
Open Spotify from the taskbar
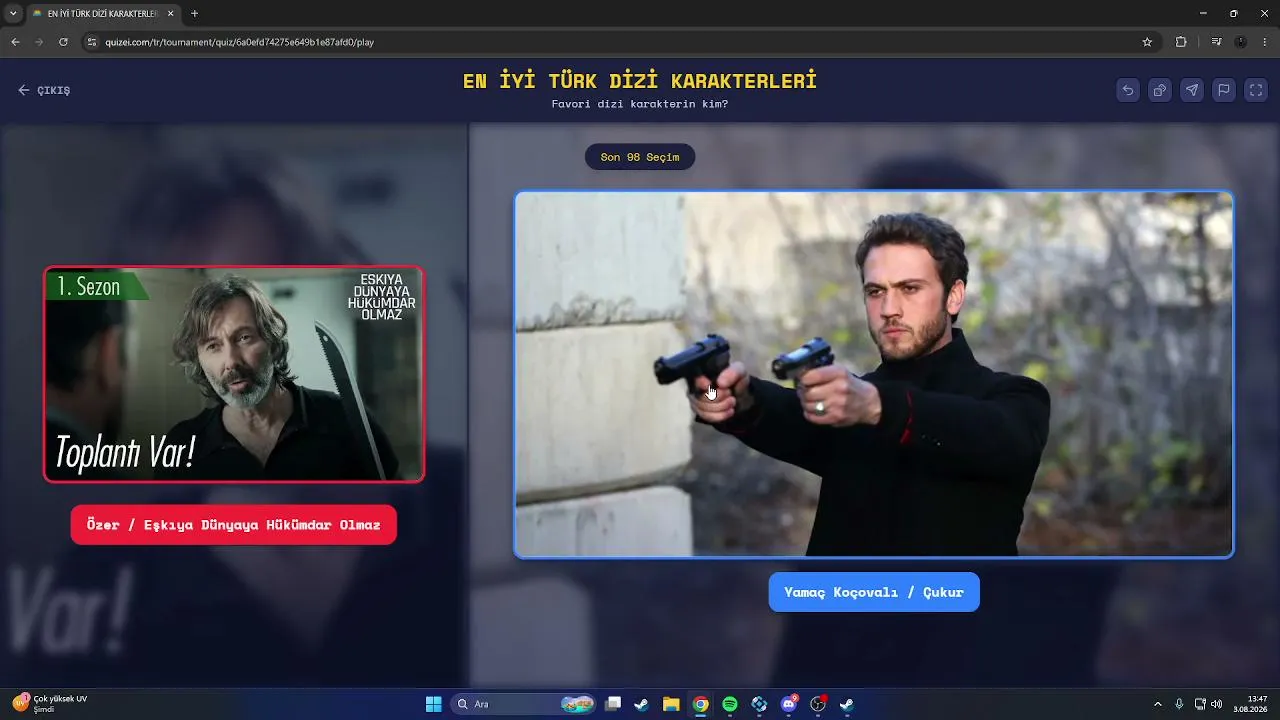730,704
